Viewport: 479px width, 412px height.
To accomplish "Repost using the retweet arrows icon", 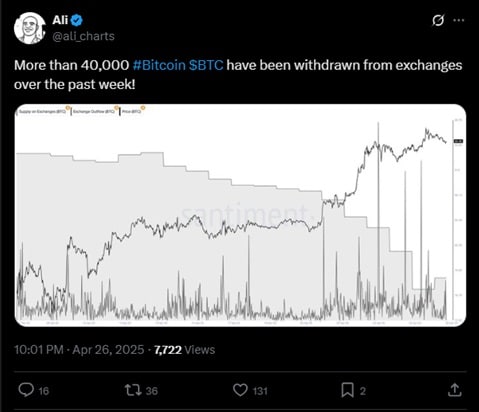I will click(x=133, y=390).
